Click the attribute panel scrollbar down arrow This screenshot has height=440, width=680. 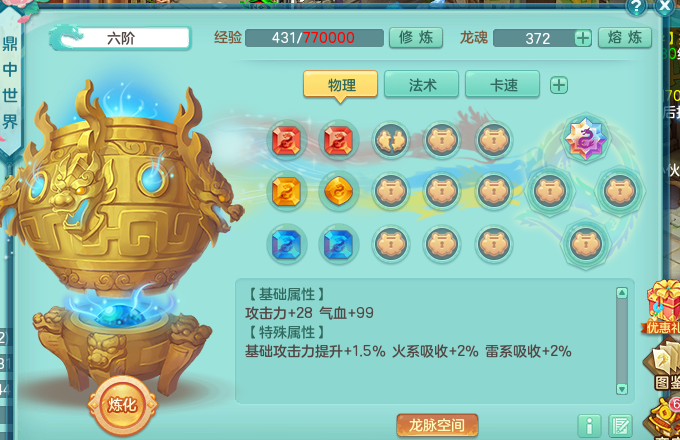(x=621, y=389)
